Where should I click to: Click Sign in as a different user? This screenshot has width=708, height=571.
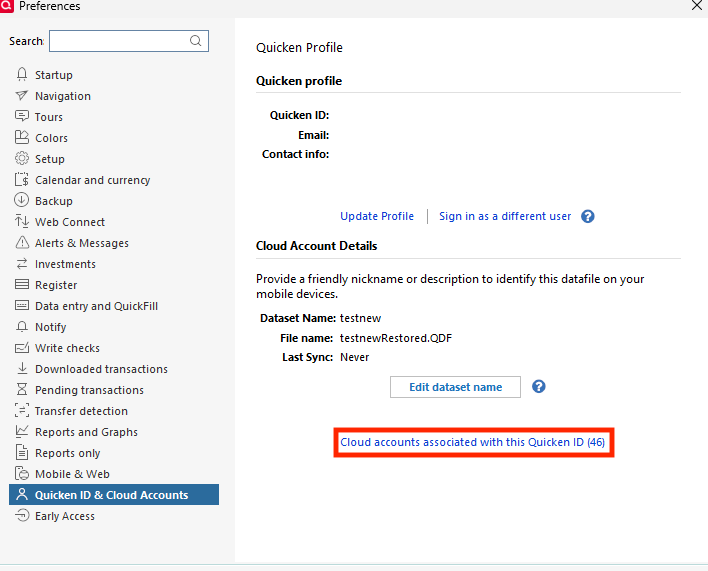tap(505, 216)
